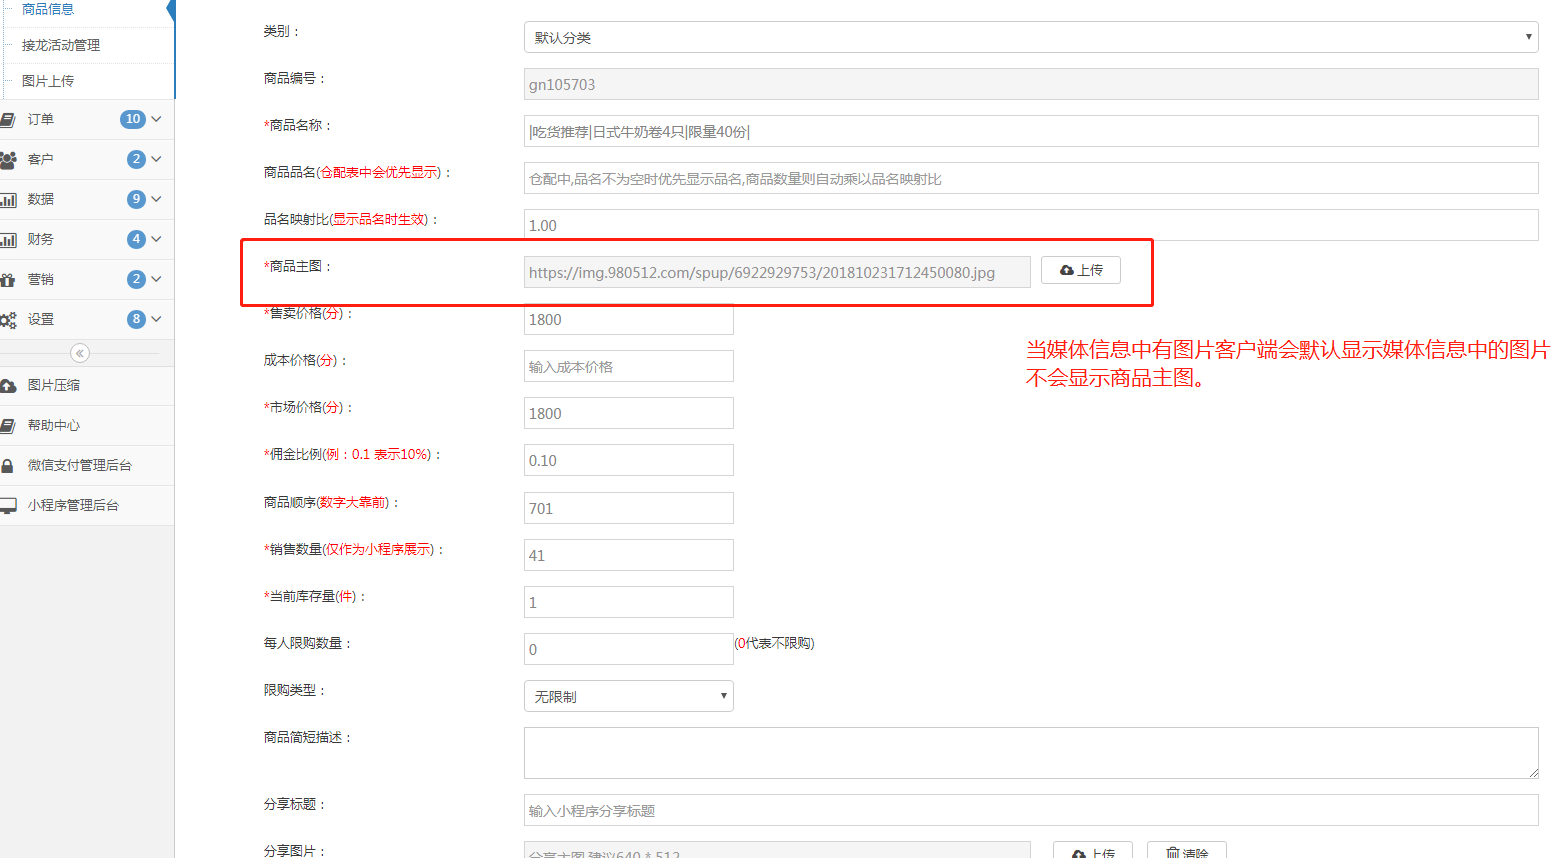This screenshot has width=1563, height=858.
Task: Focus the 商品名称 input field
Action: 1031,131
